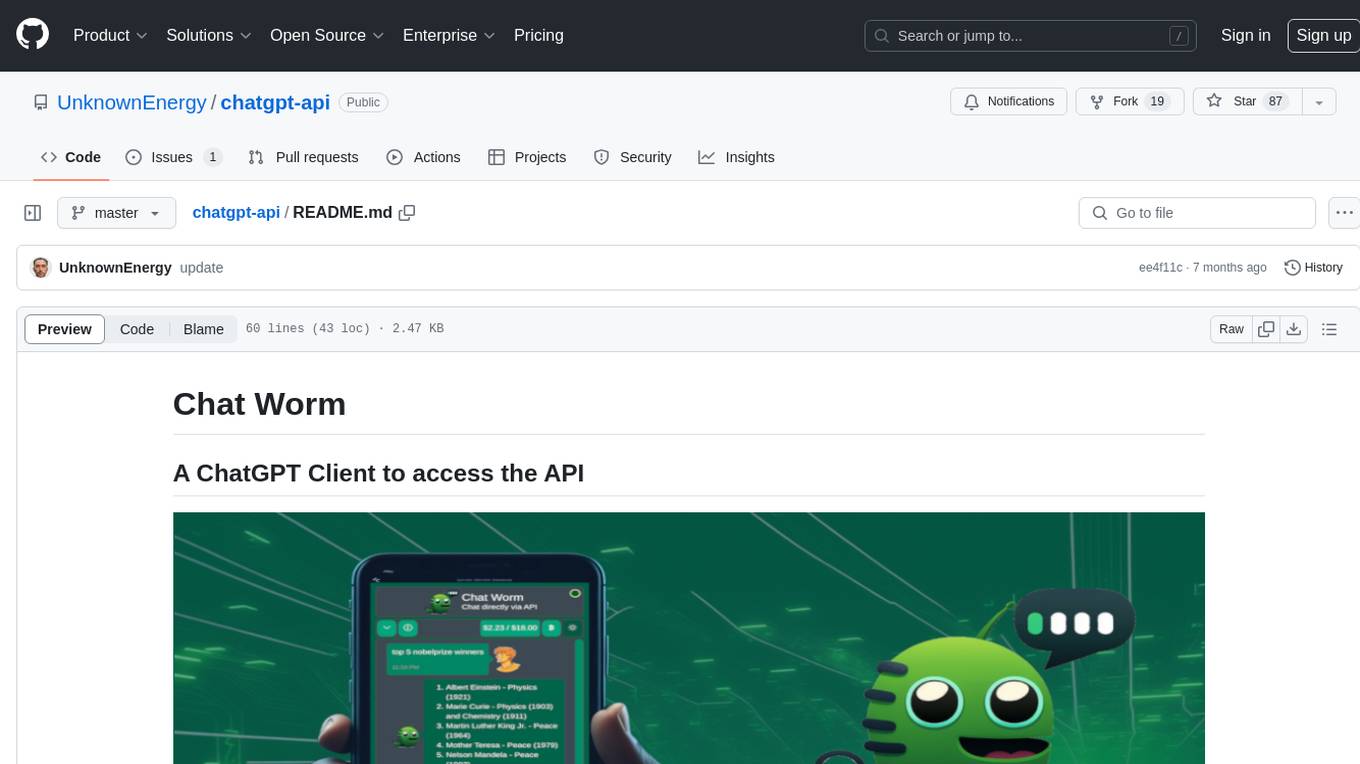1360x764 pixels.
Task: Switch to the Insights tab
Action: point(736,157)
